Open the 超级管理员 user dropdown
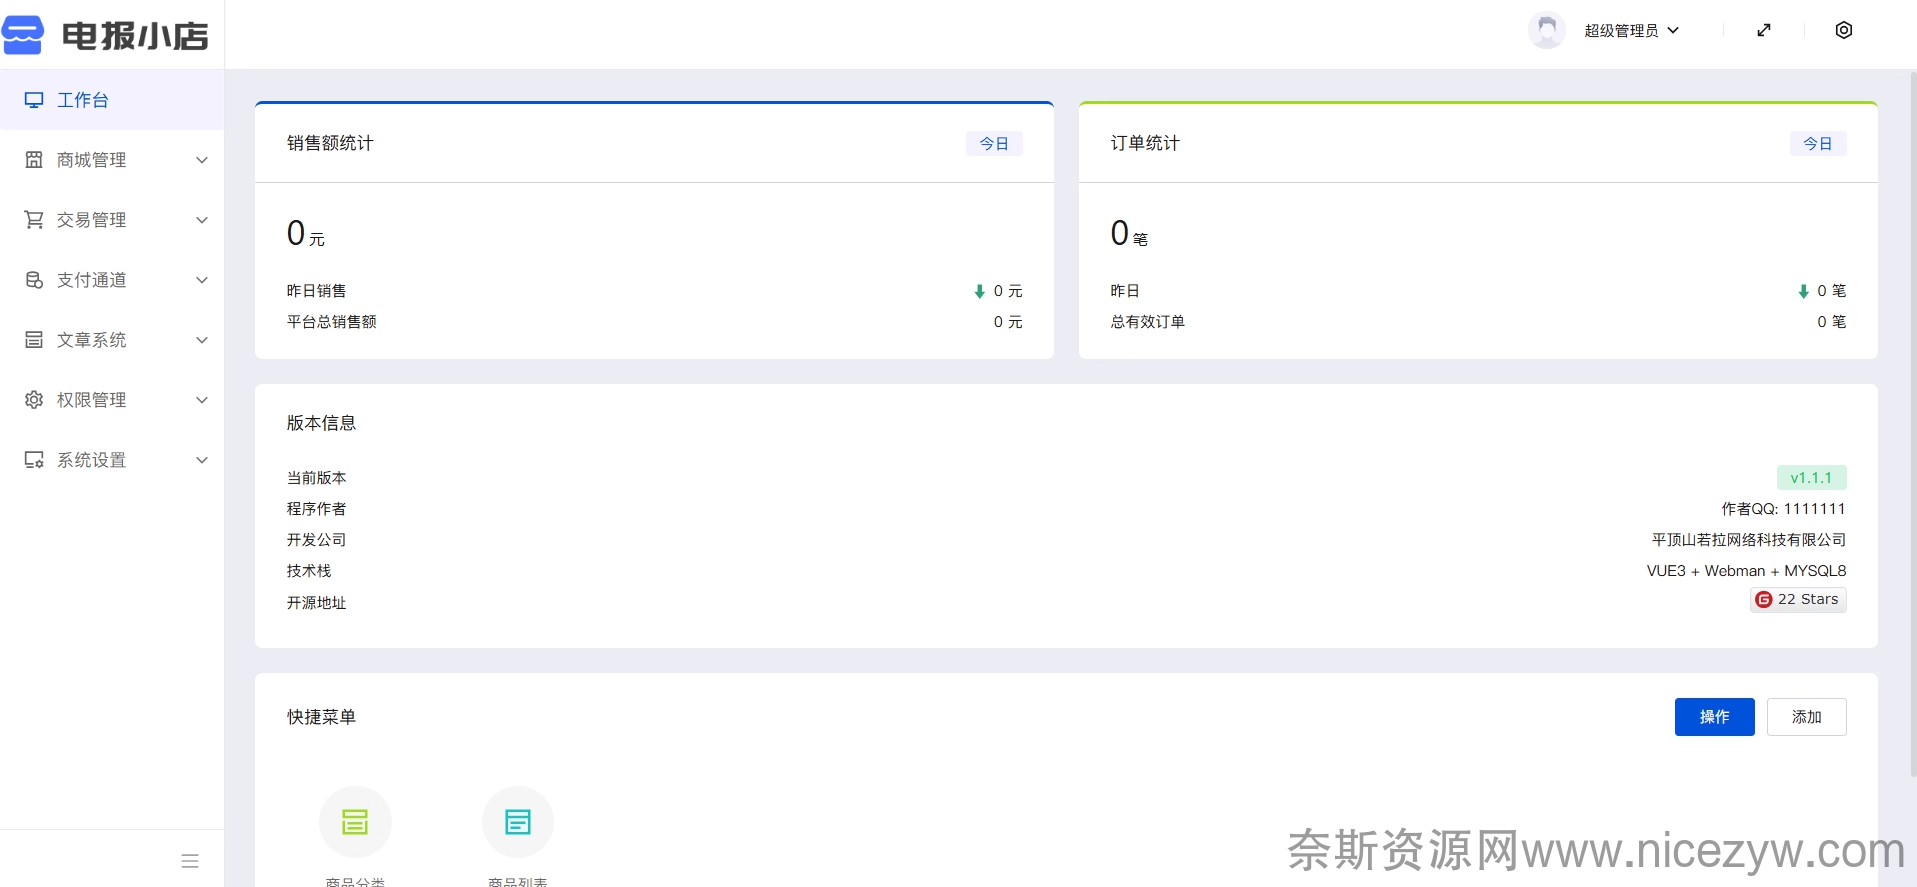The width and height of the screenshot is (1917, 887). click(1631, 31)
